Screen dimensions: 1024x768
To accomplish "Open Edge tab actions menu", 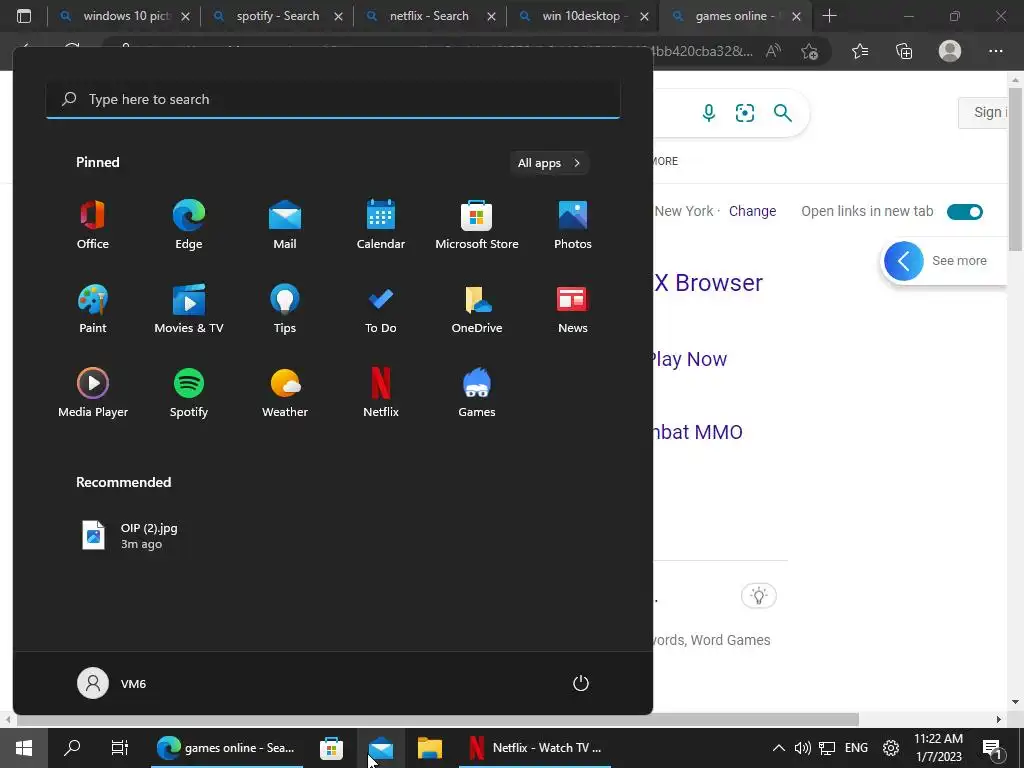I will pyautogui.click(x=24, y=16).
